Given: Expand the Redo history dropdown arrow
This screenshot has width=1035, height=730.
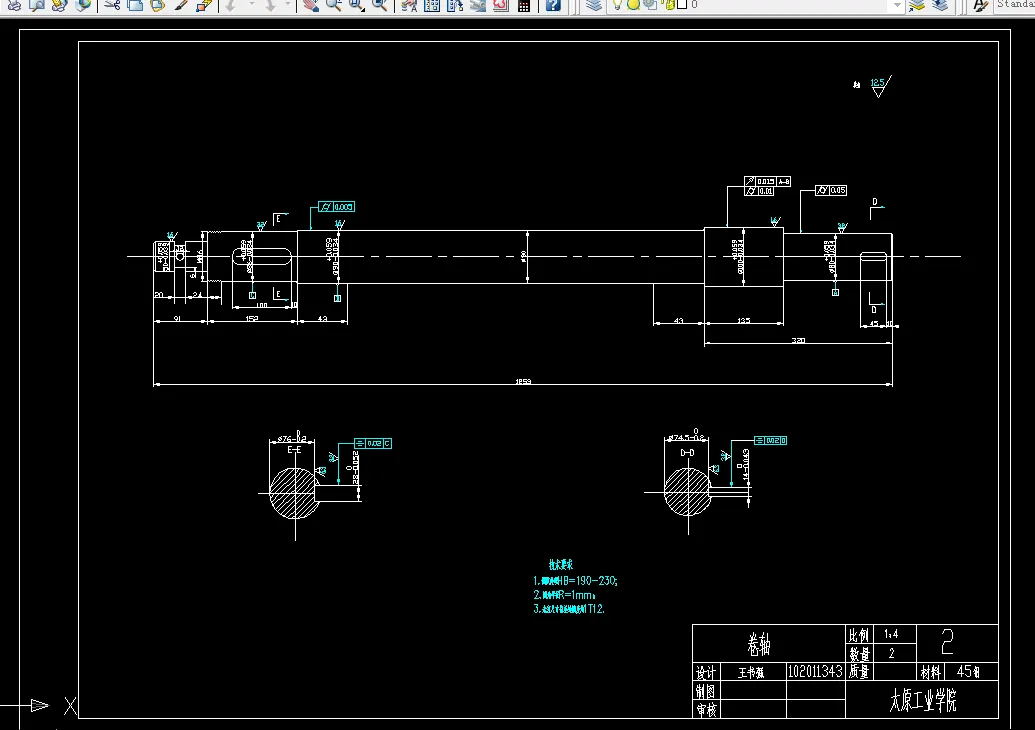Looking at the screenshot, I should click(x=288, y=4).
